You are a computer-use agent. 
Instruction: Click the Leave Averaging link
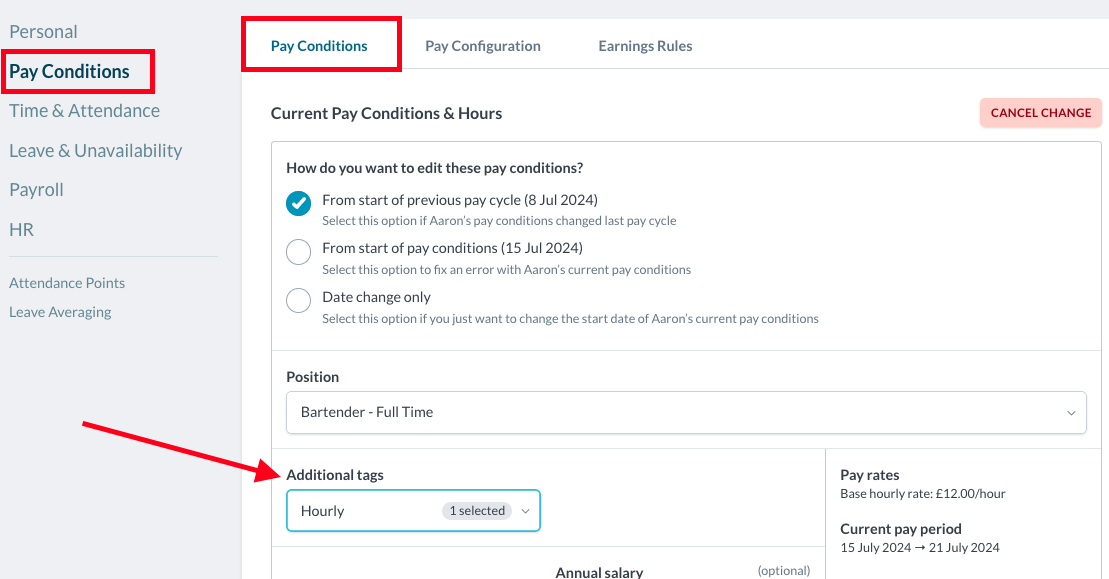pos(60,312)
